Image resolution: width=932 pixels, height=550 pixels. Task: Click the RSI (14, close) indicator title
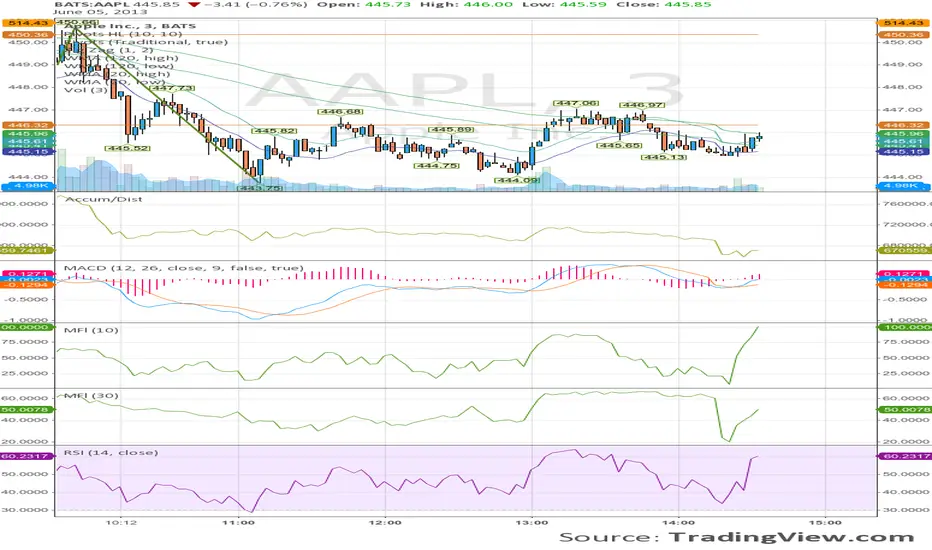[111, 452]
